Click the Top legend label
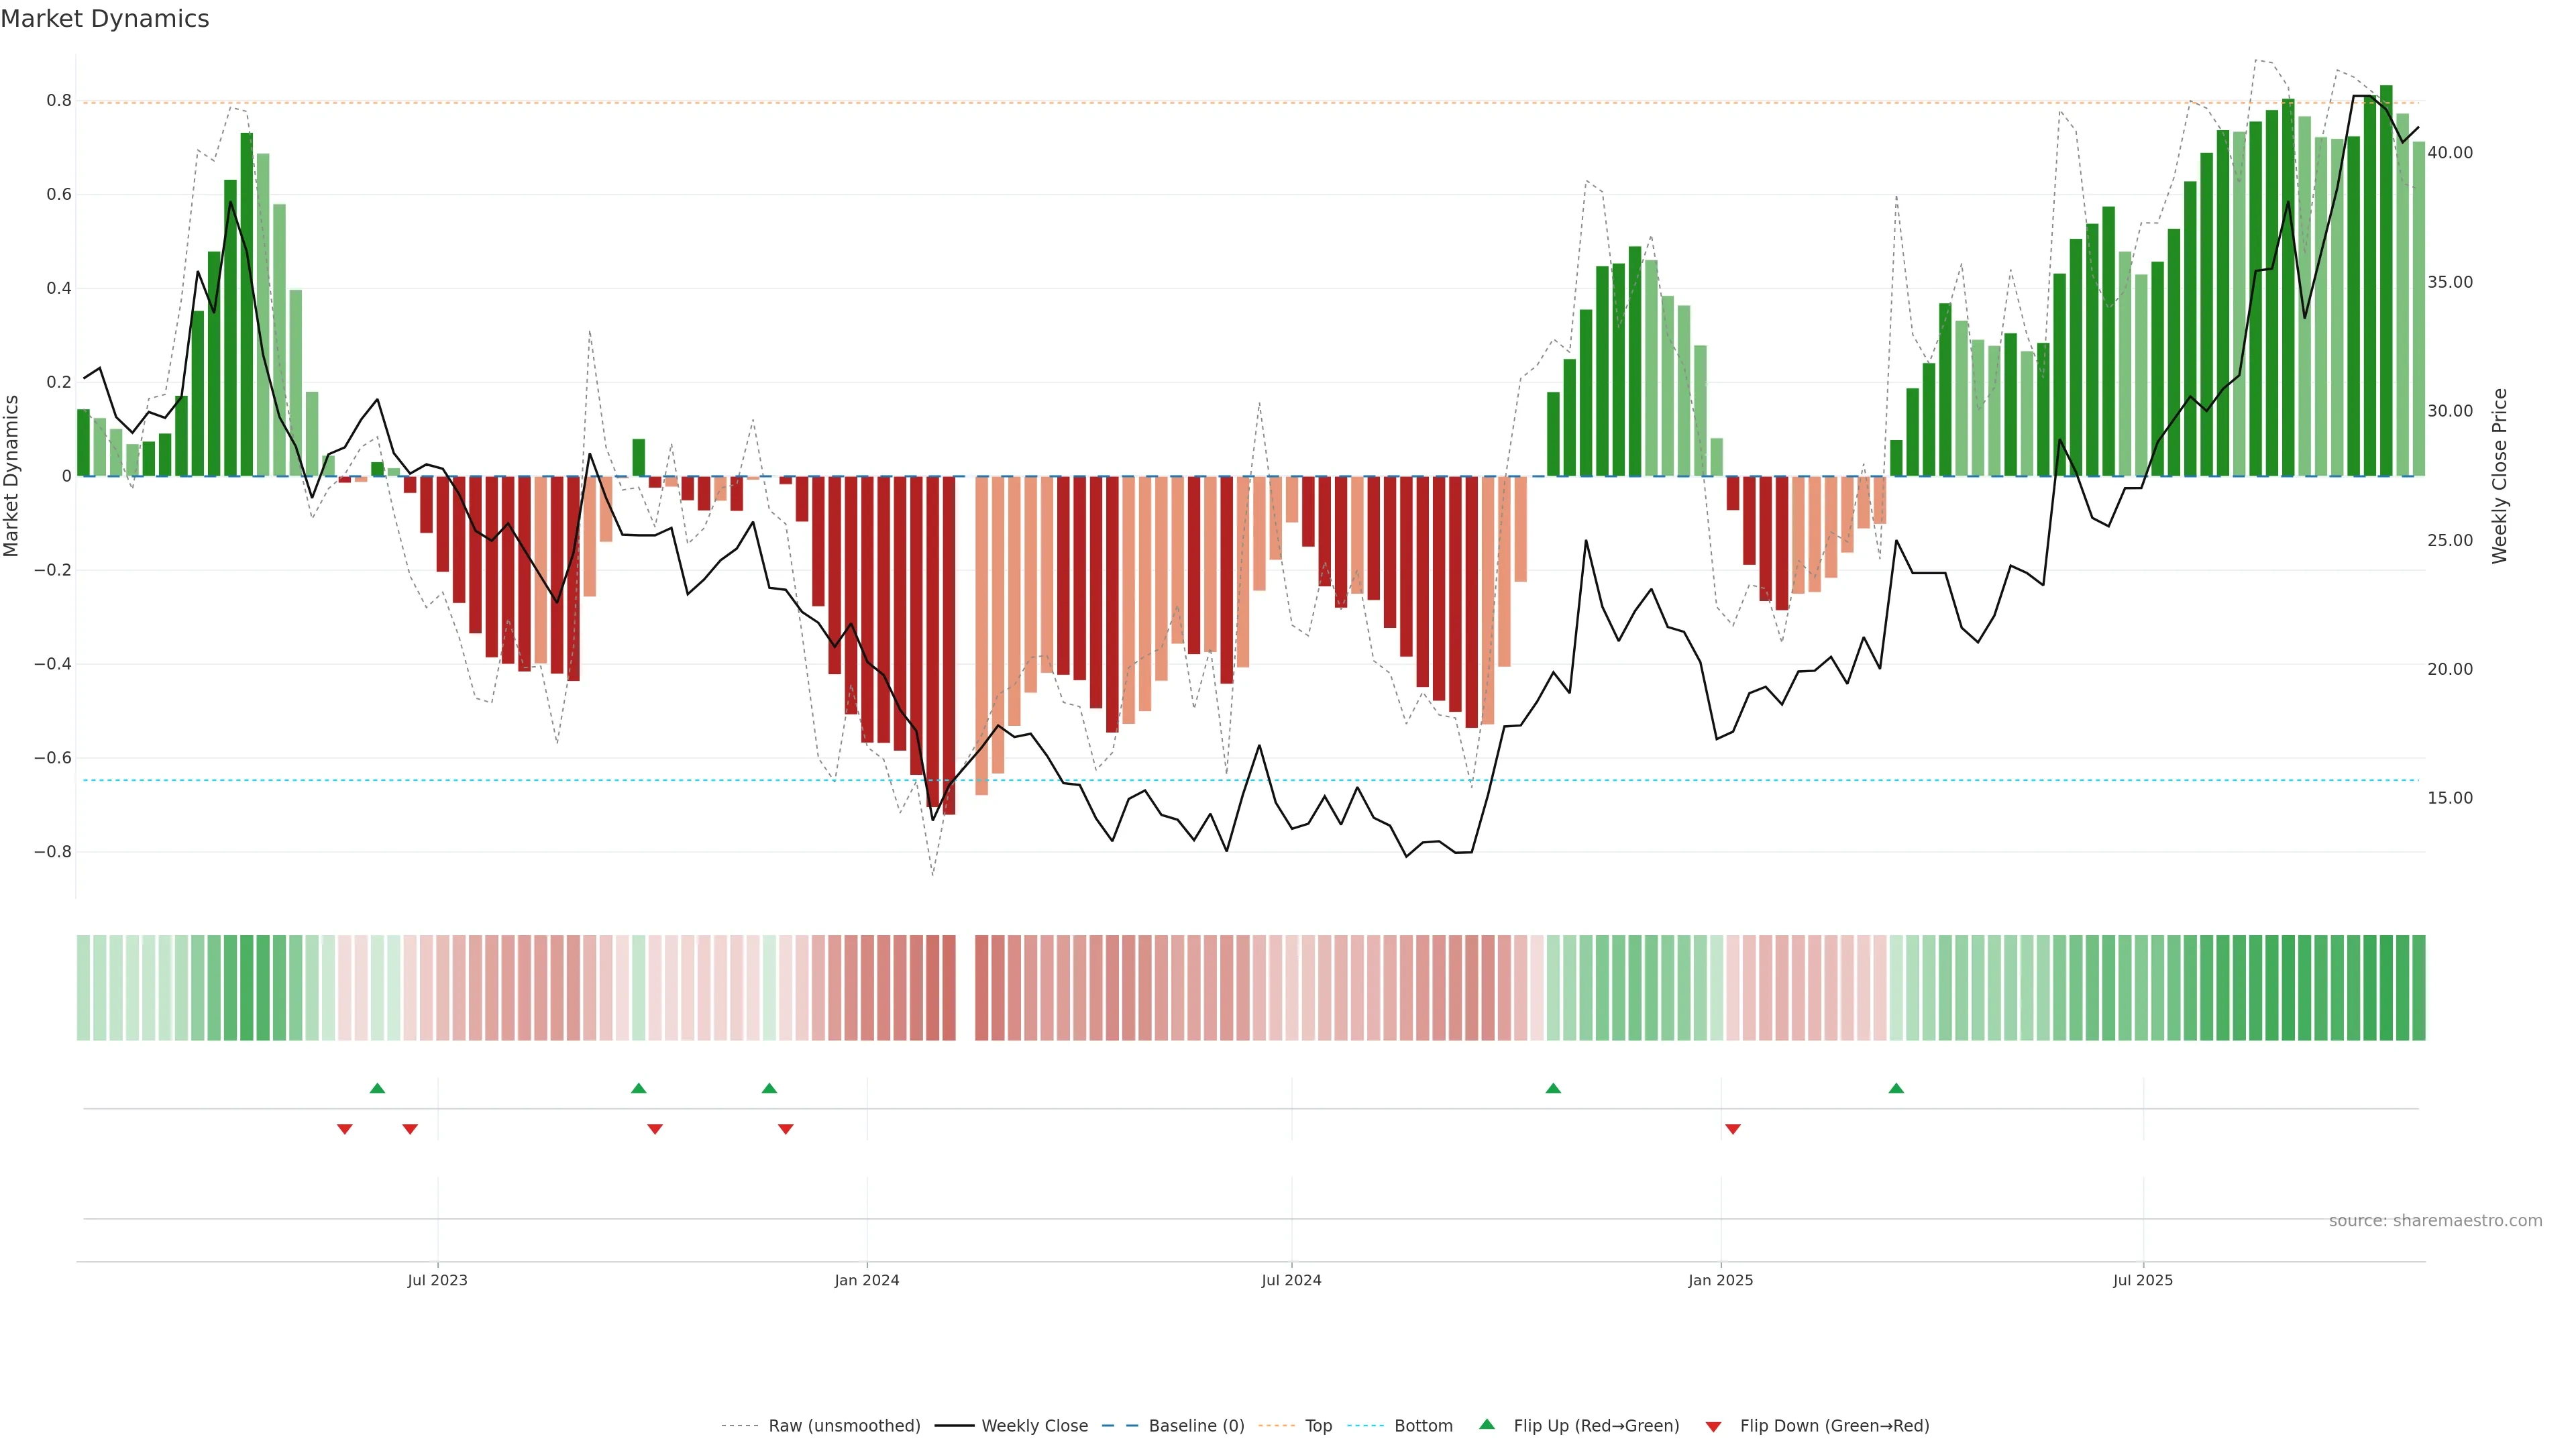 point(1318,1426)
